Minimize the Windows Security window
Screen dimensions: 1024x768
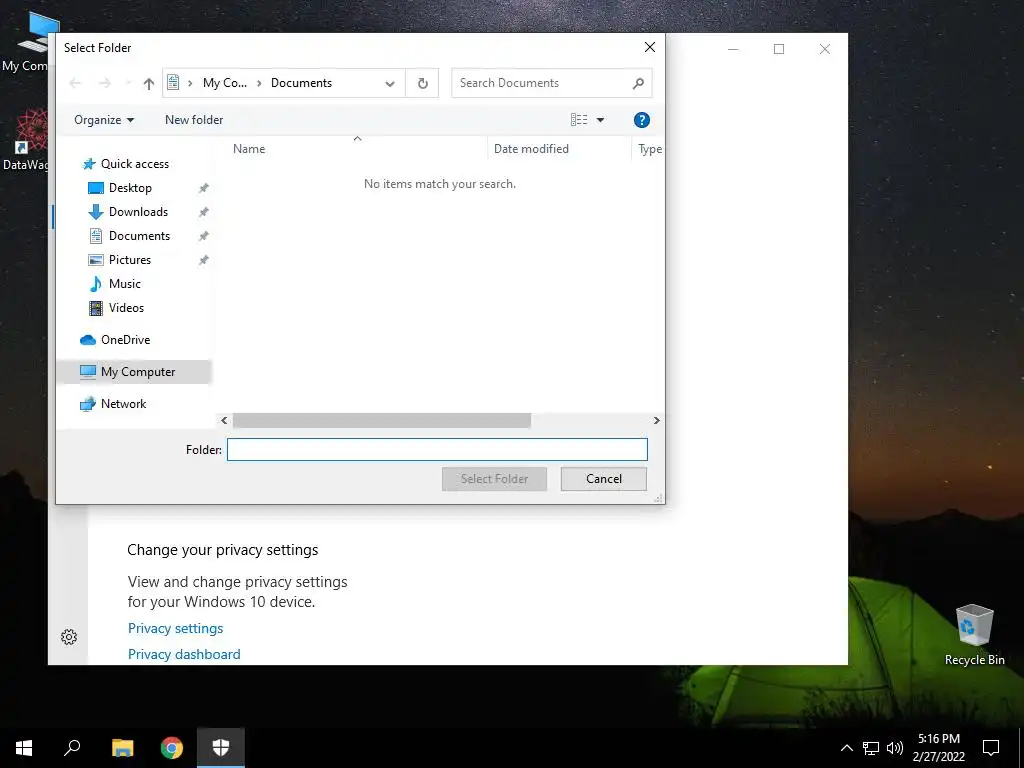733,49
